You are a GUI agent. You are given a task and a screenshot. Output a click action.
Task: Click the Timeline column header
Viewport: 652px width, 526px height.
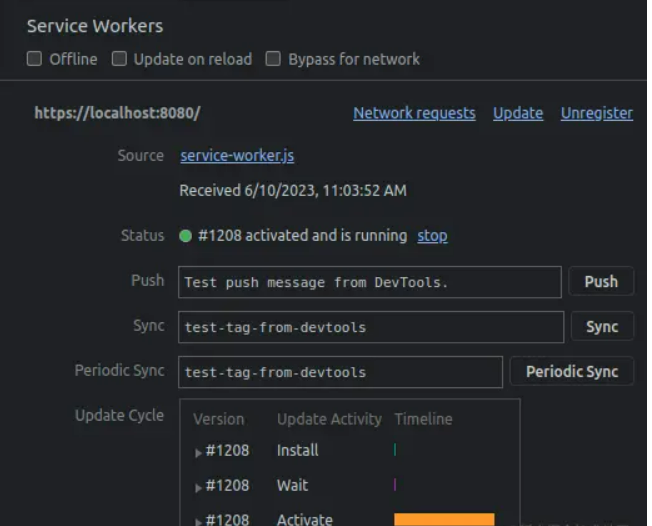423,419
